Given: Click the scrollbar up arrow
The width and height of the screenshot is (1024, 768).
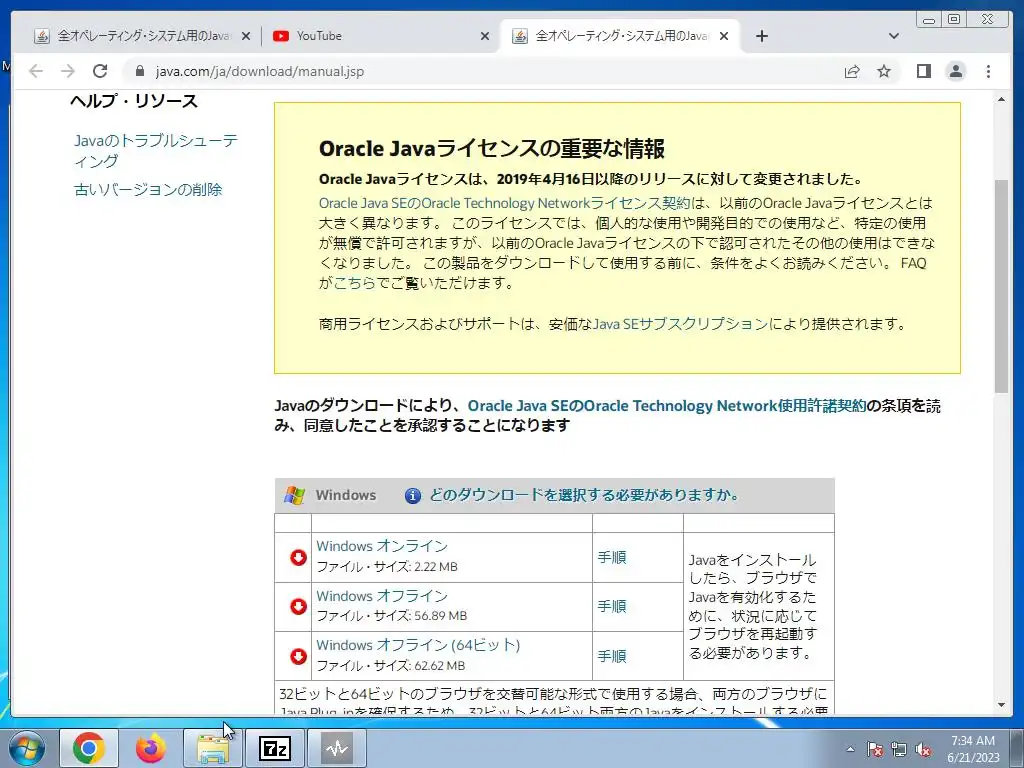Looking at the screenshot, I should (x=1001, y=99).
